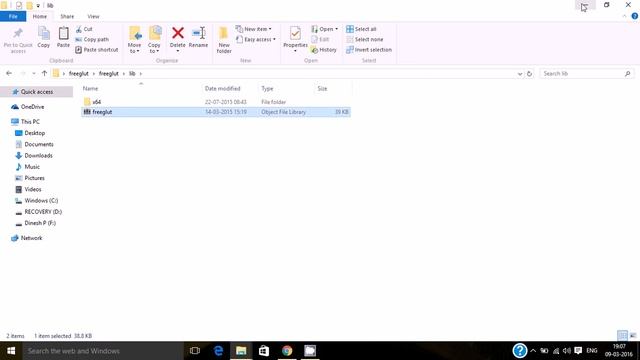Search the web and Windows box
The image size is (640, 360).
[x=103, y=351]
